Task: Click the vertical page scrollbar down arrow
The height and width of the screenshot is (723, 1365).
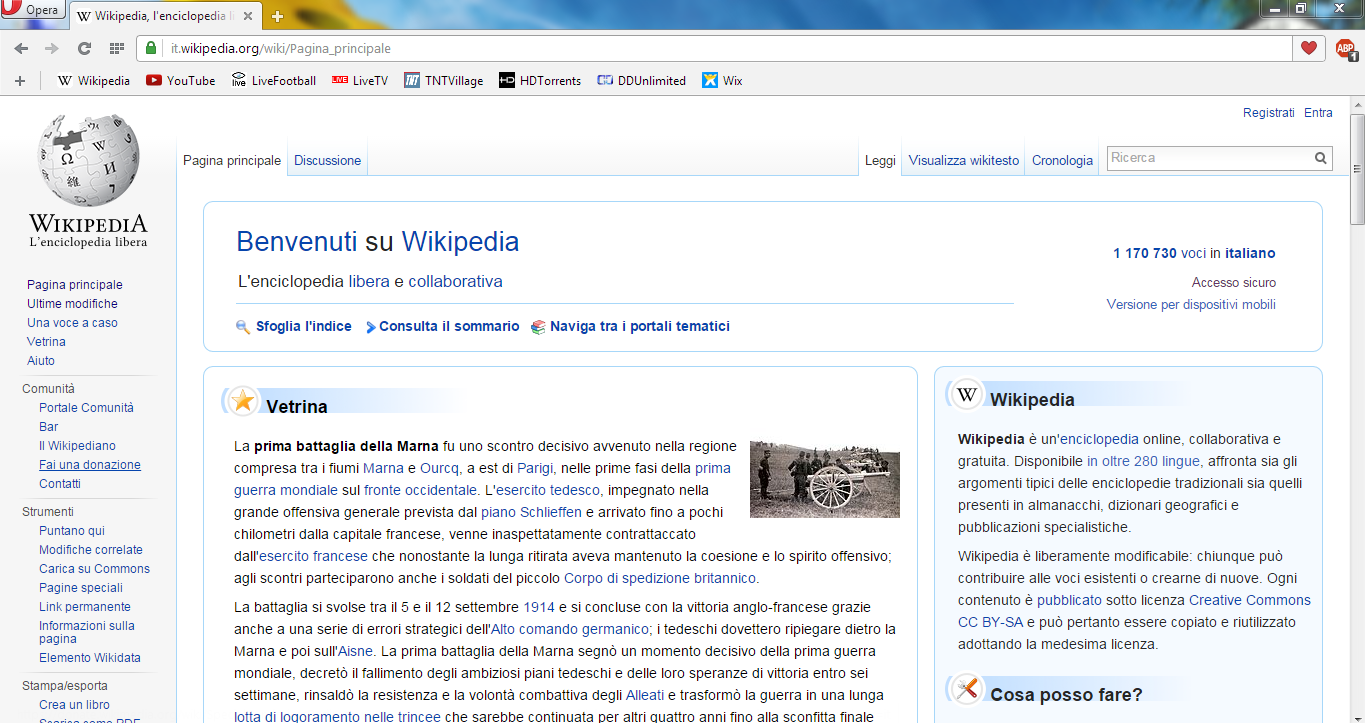Action: [x=1357, y=715]
